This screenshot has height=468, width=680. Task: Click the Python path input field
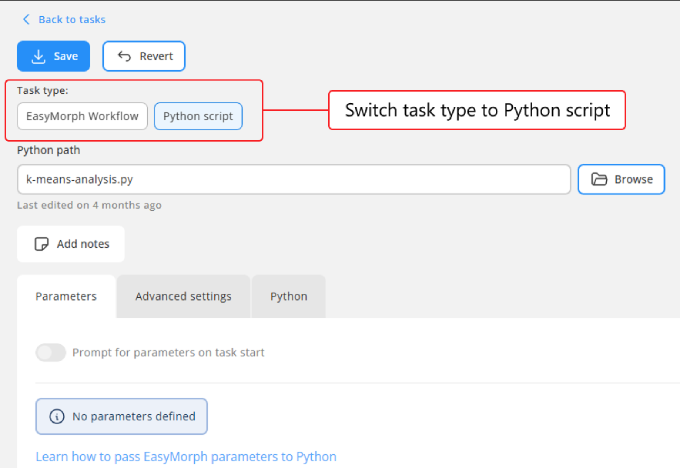pos(294,179)
